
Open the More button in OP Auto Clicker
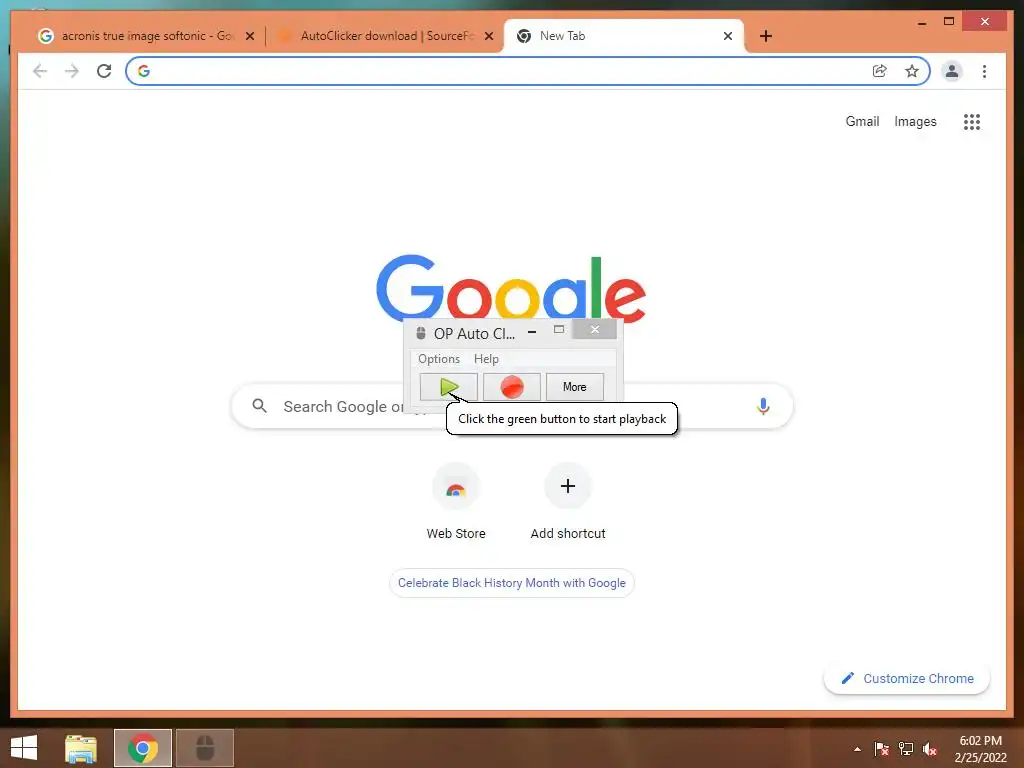point(575,387)
